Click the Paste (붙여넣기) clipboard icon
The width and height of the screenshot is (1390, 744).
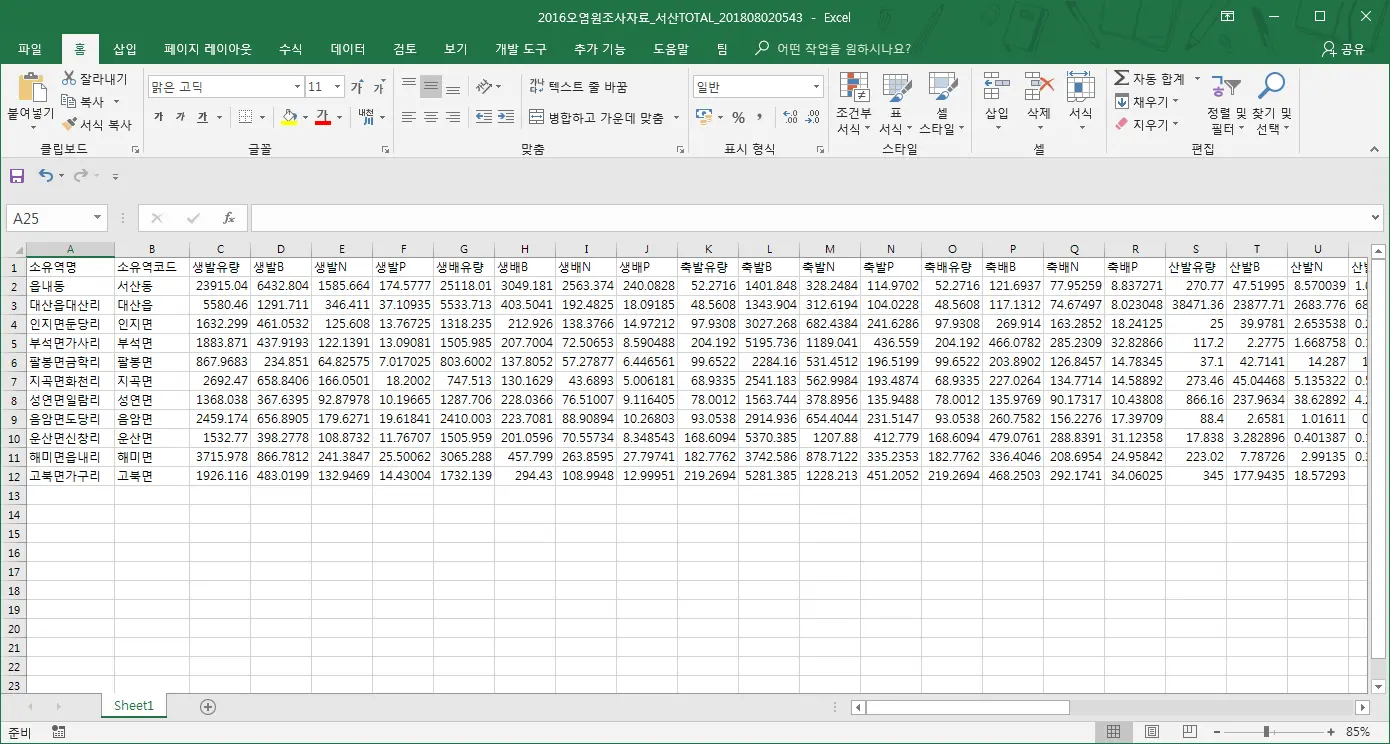[x=30, y=88]
